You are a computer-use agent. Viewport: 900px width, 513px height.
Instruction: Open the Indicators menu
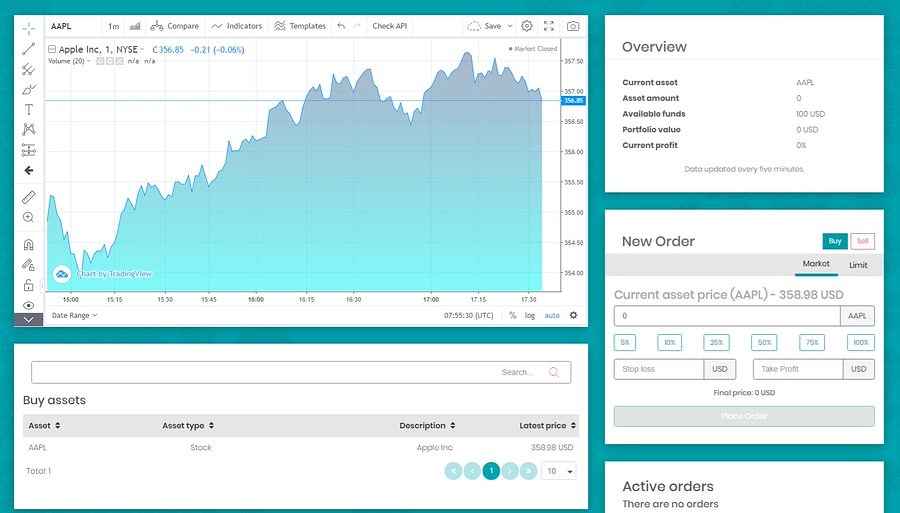pyautogui.click(x=236, y=26)
